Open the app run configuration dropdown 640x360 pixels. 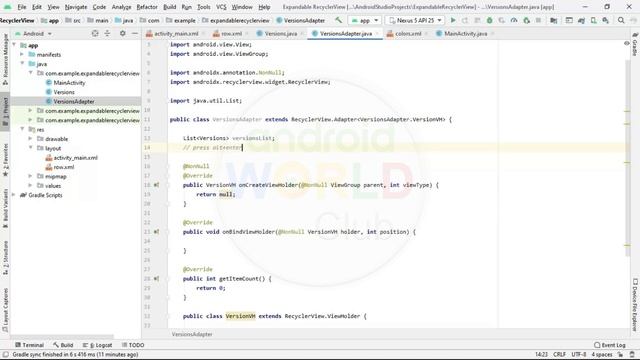365,20
